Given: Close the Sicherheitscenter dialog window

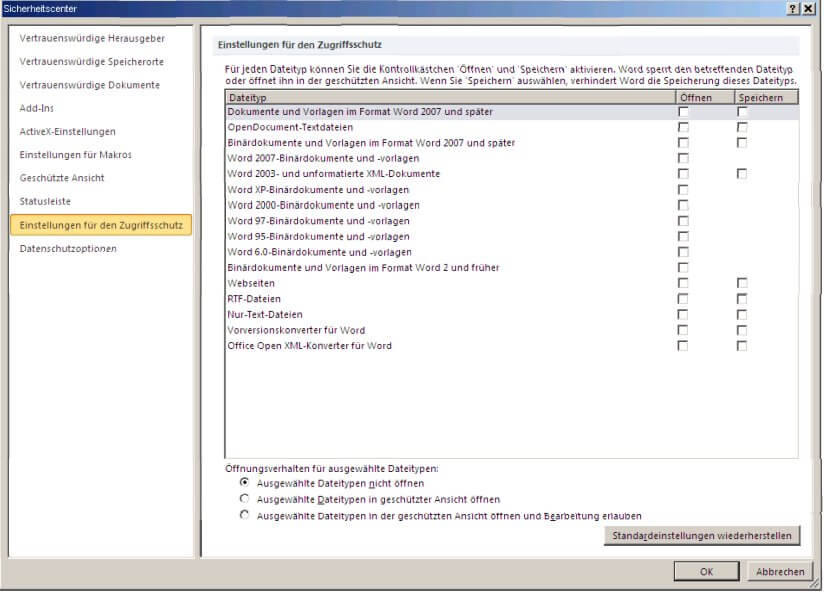Looking at the screenshot, I should (x=809, y=8).
